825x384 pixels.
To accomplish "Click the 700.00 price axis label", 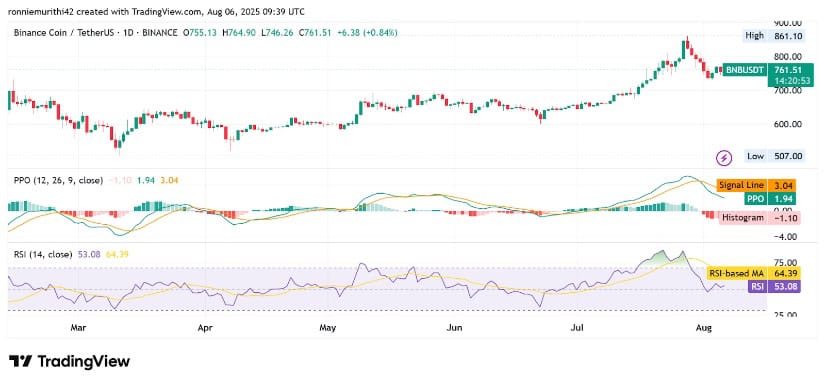I will point(788,90).
